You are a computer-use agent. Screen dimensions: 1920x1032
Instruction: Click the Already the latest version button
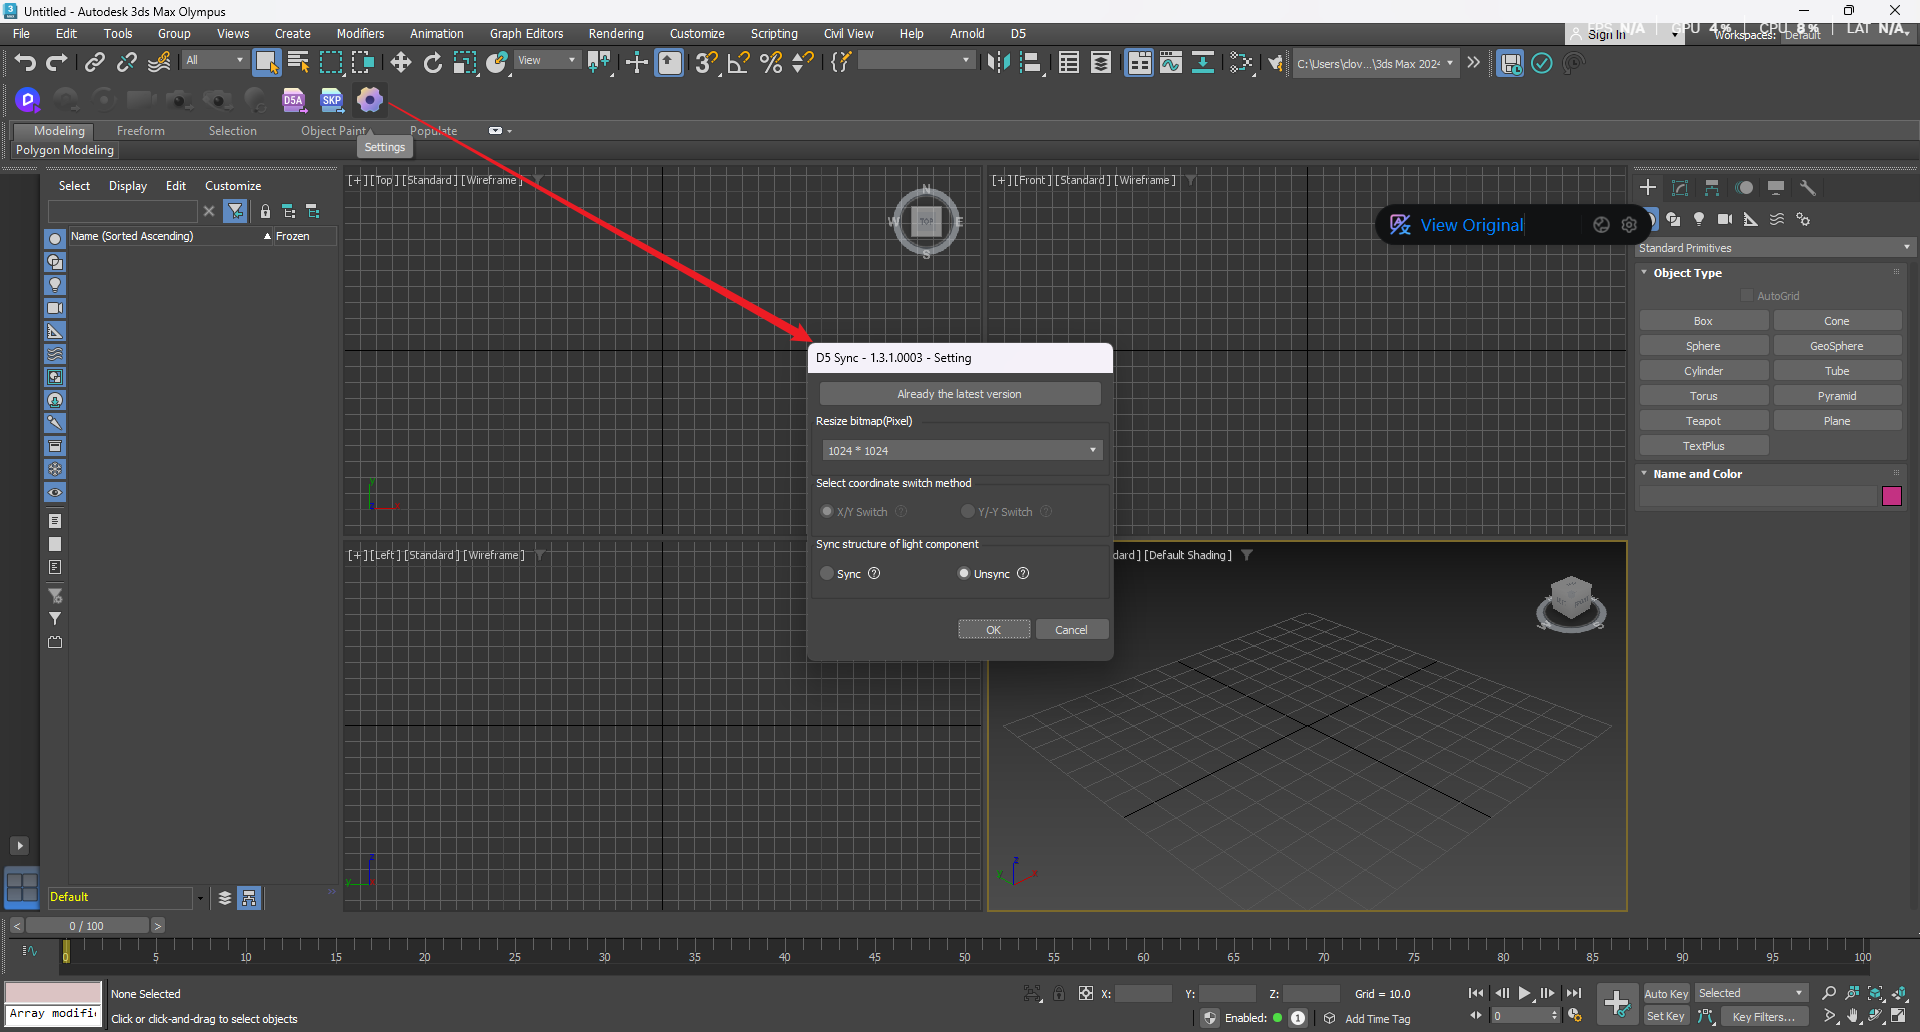coord(960,394)
